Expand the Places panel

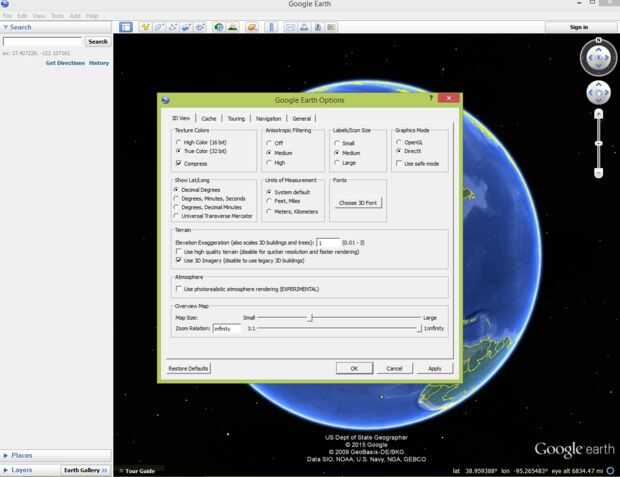point(6,455)
